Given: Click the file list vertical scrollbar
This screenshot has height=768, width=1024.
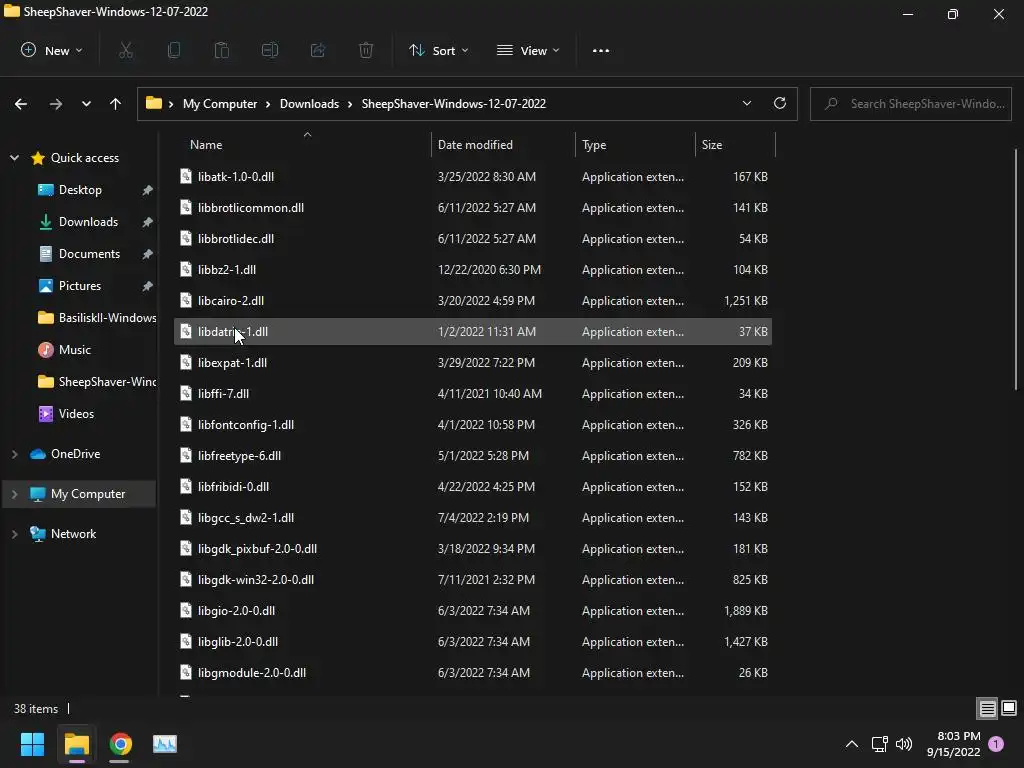Looking at the screenshot, I should 1016,269.
